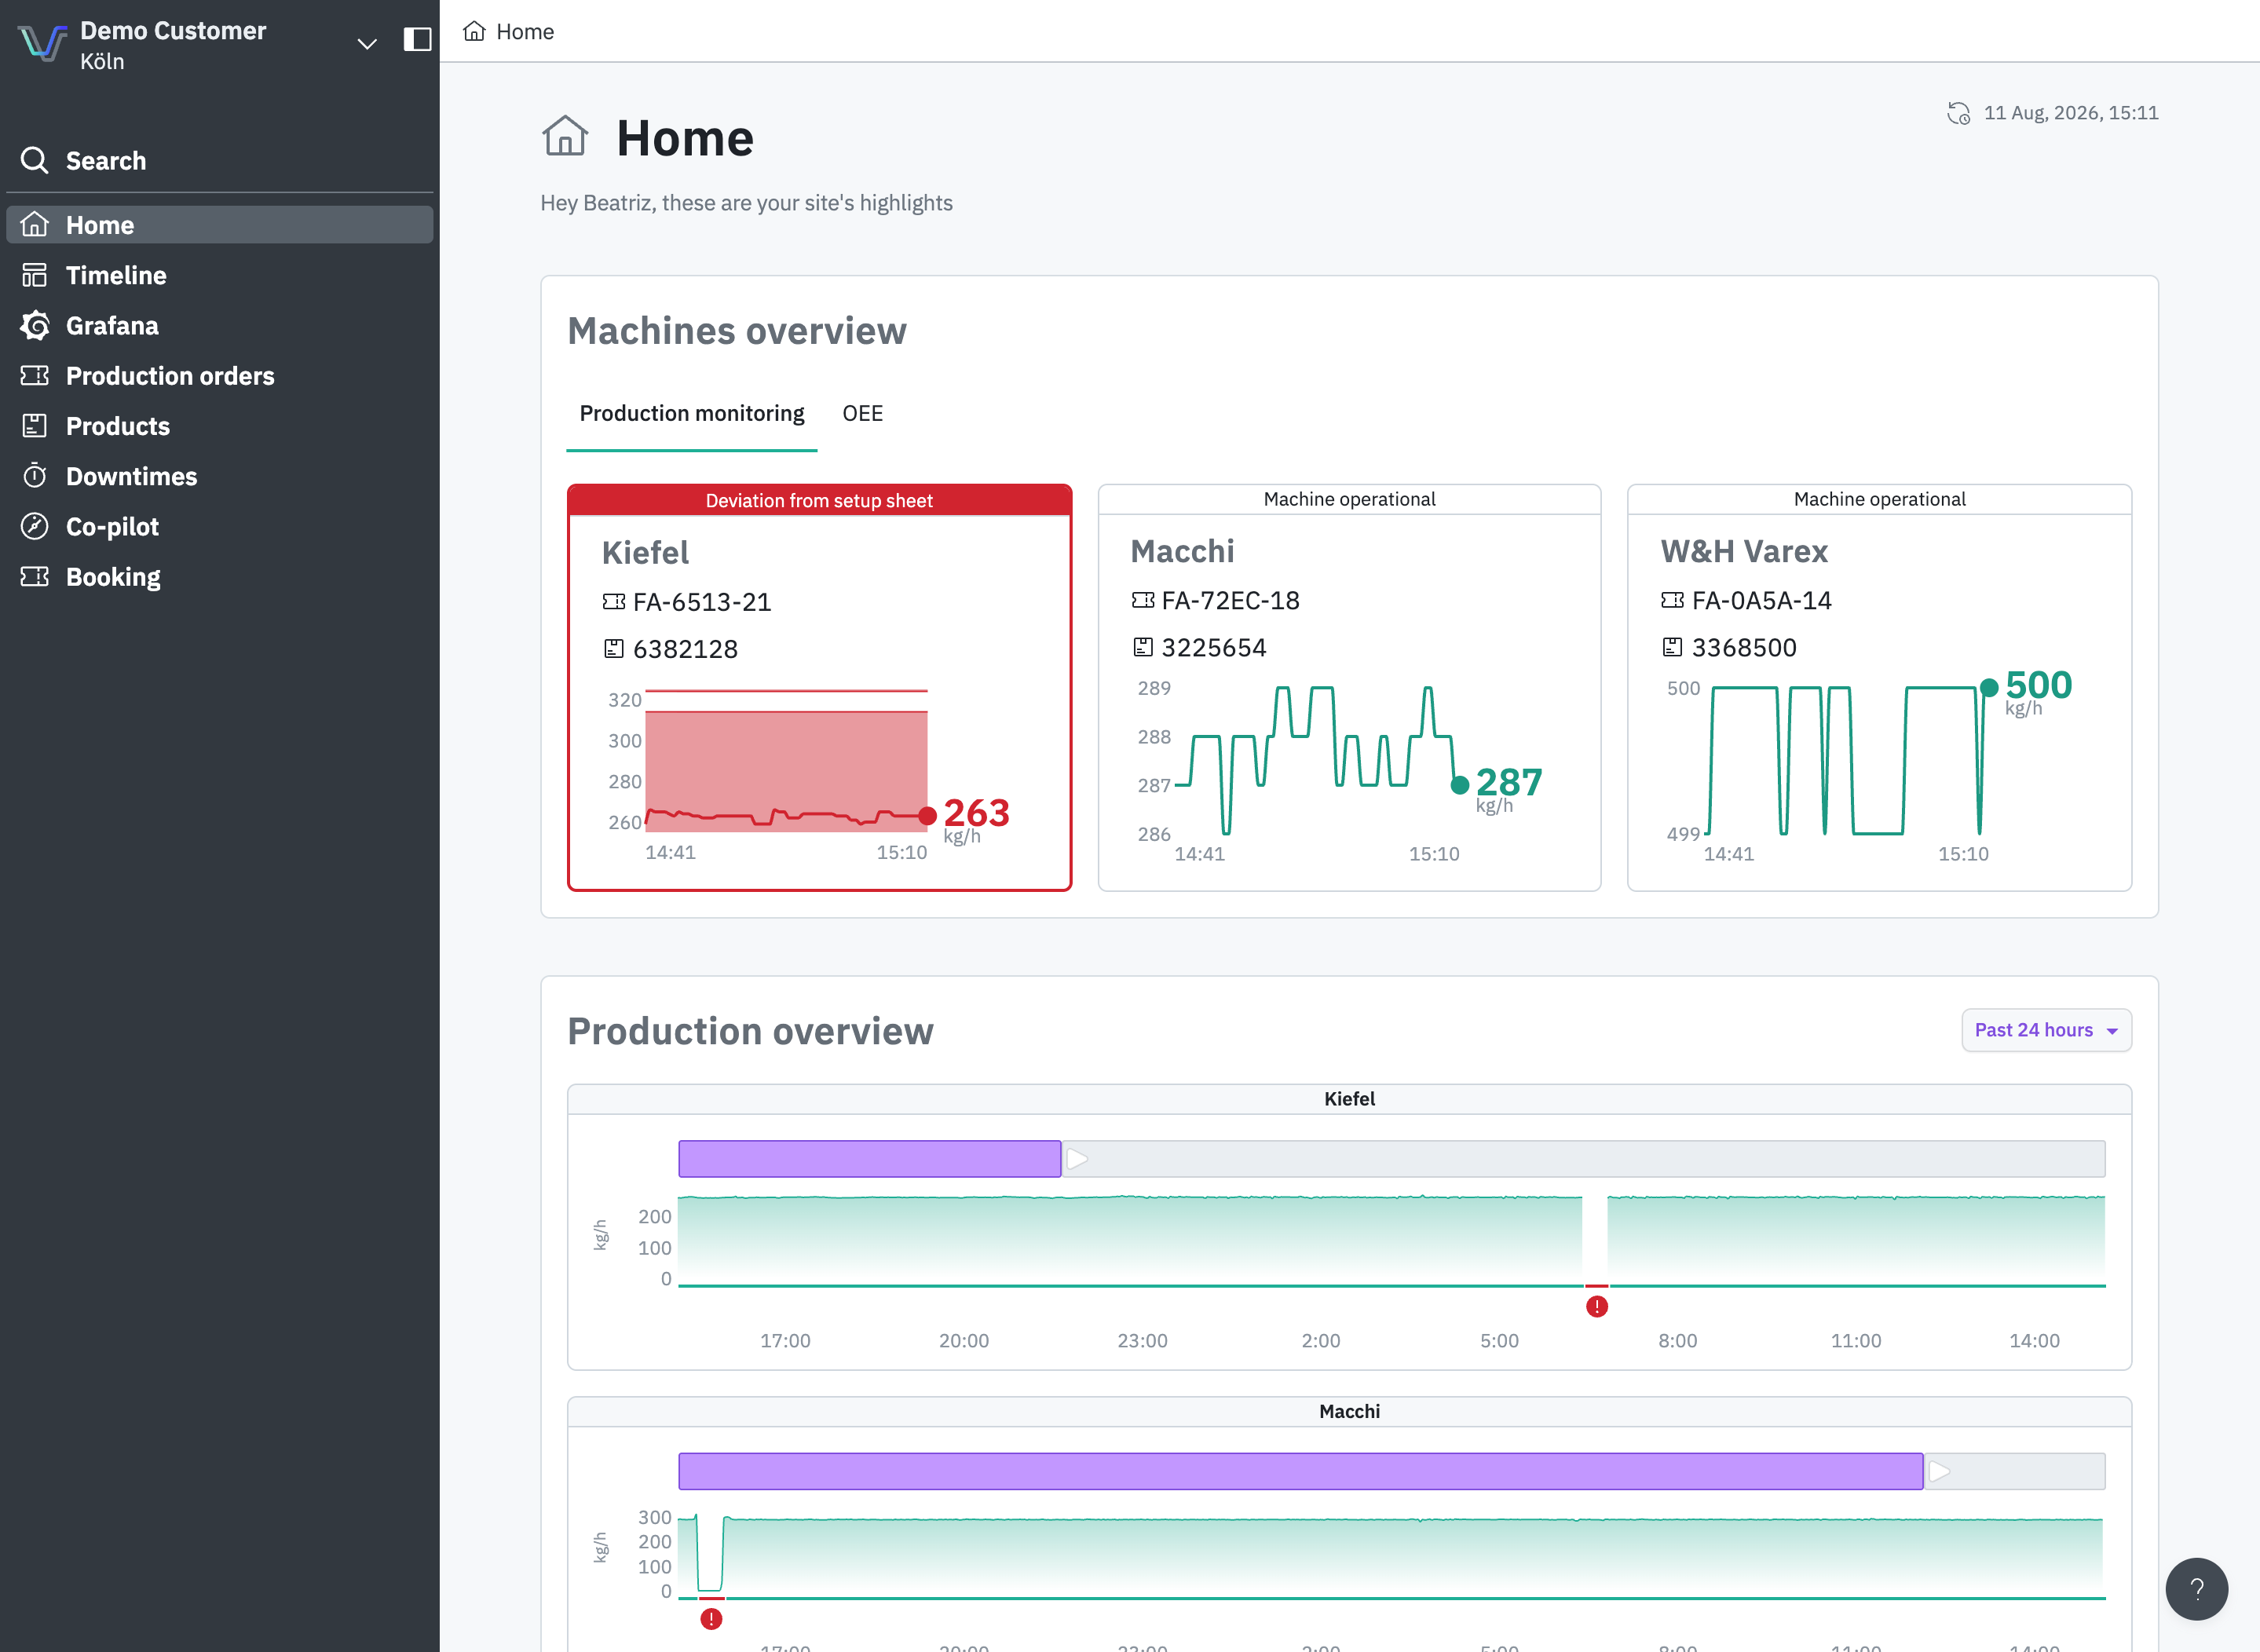The width and height of the screenshot is (2260, 1652).
Task: Click the Production orders ticket icon
Action: point(35,375)
